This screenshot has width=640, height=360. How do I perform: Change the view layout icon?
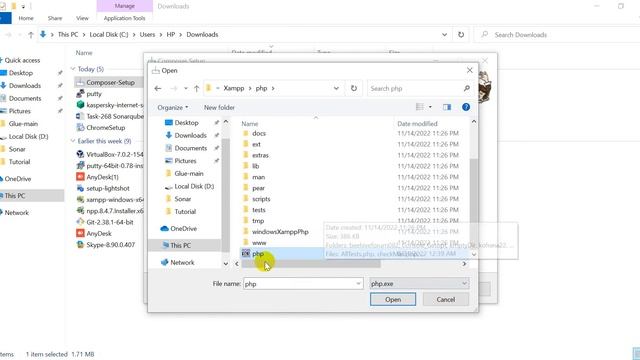click(x=420, y=107)
